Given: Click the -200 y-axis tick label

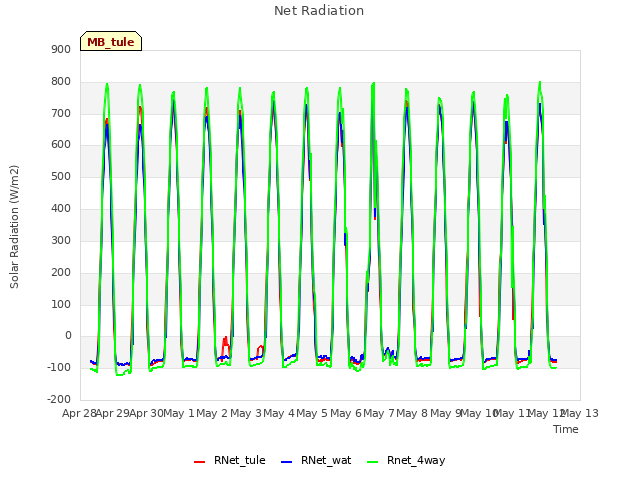Looking at the screenshot, I should pos(59,399).
